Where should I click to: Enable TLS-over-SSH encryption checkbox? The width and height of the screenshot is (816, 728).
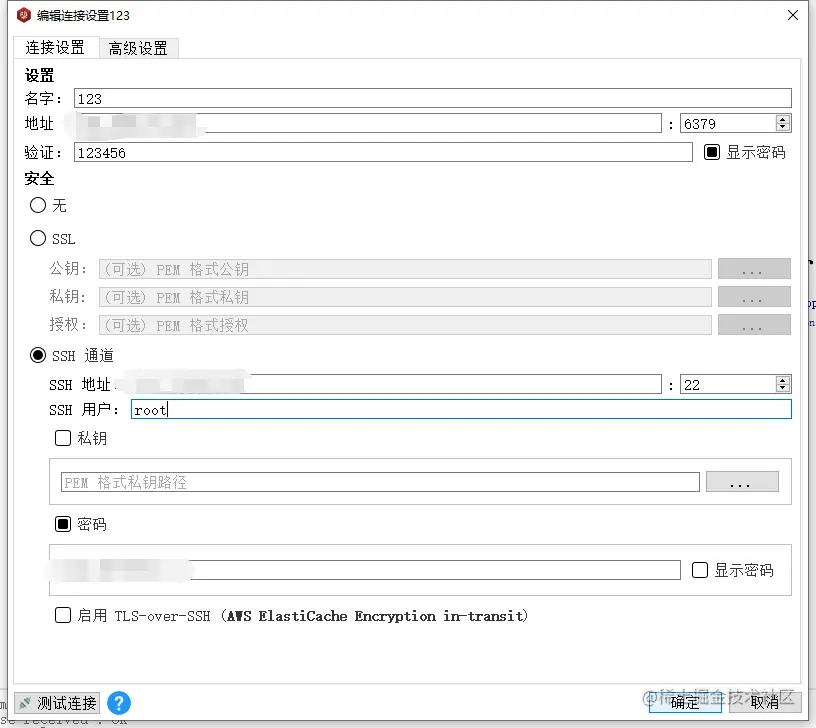63,616
